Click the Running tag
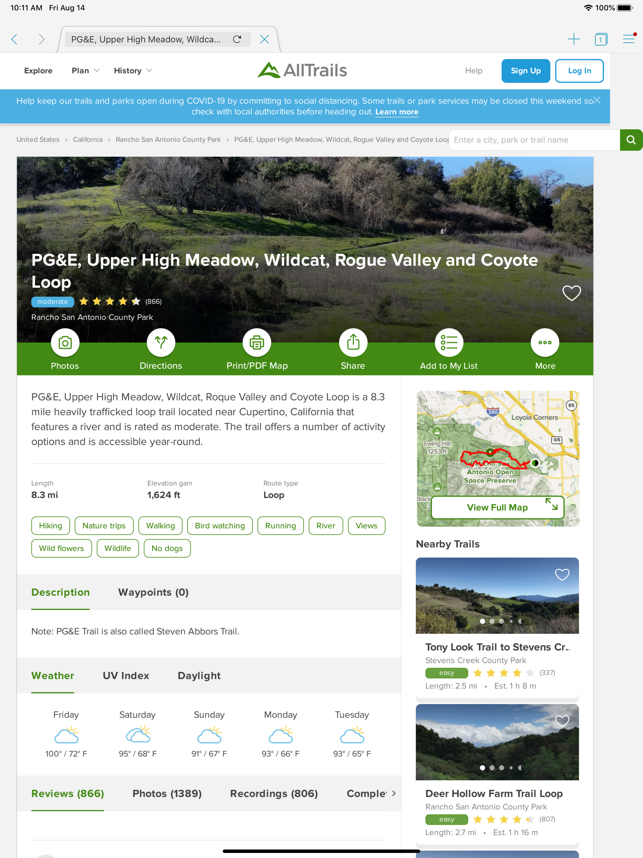Viewport: 643px width, 858px height. tap(281, 525)
